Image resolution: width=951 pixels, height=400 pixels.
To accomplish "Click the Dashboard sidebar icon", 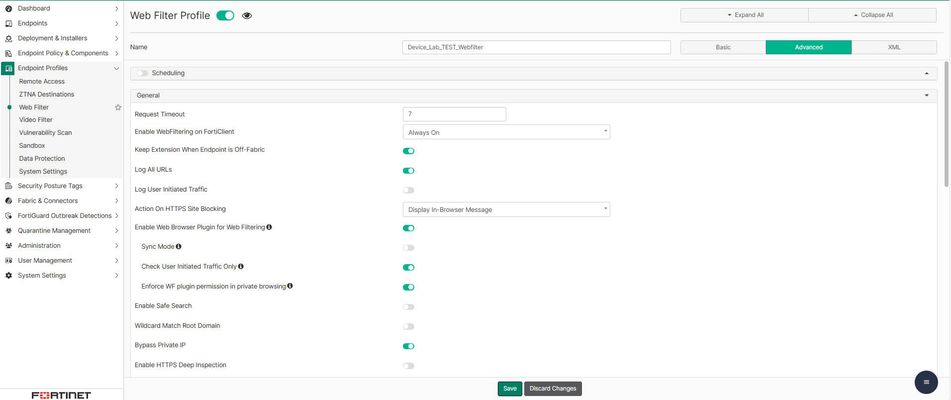I will coord(8,8).
